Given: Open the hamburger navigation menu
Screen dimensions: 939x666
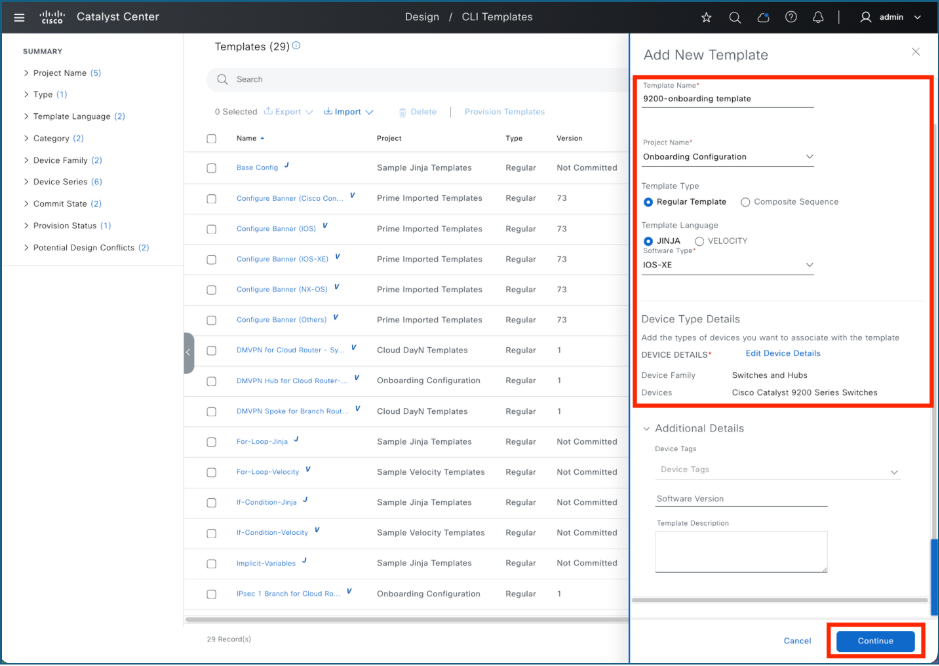Looking at the screenshot, I should pos(19,17).
